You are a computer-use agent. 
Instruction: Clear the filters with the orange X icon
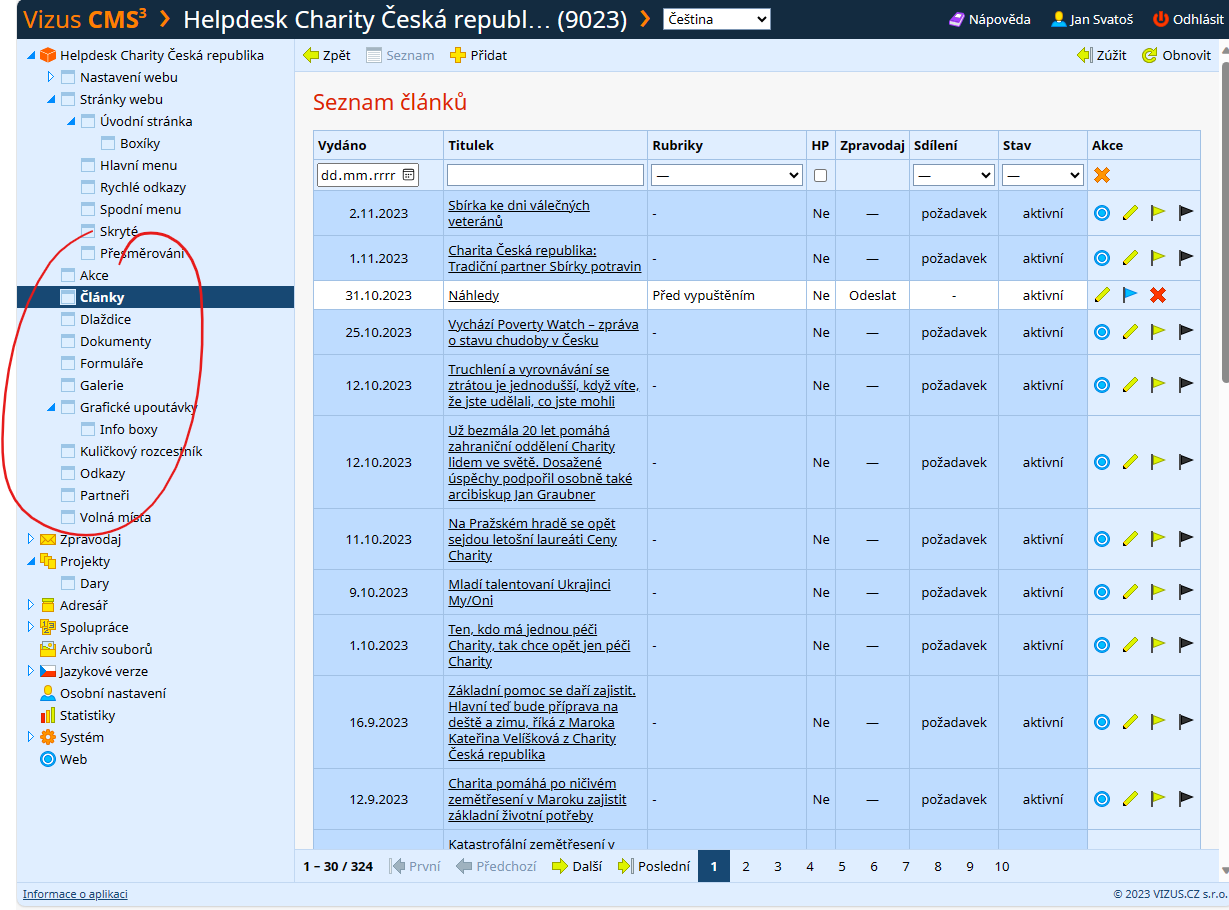point(1102,175)
